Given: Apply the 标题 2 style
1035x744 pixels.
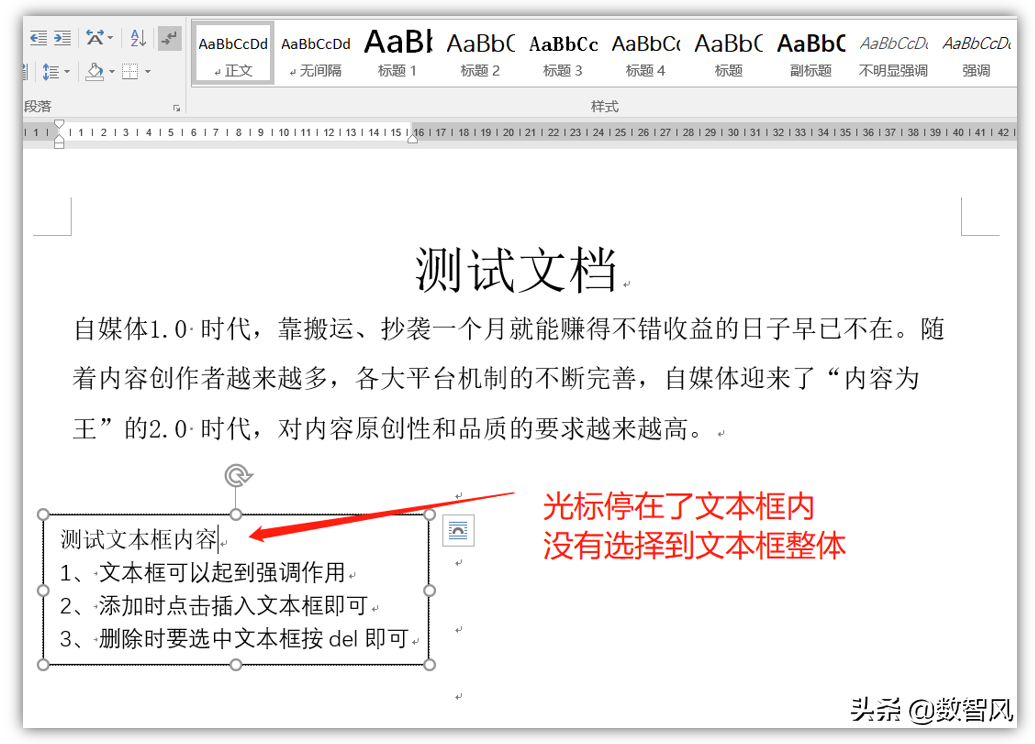Looking at the screenshot, I should [x=481, y=53].
